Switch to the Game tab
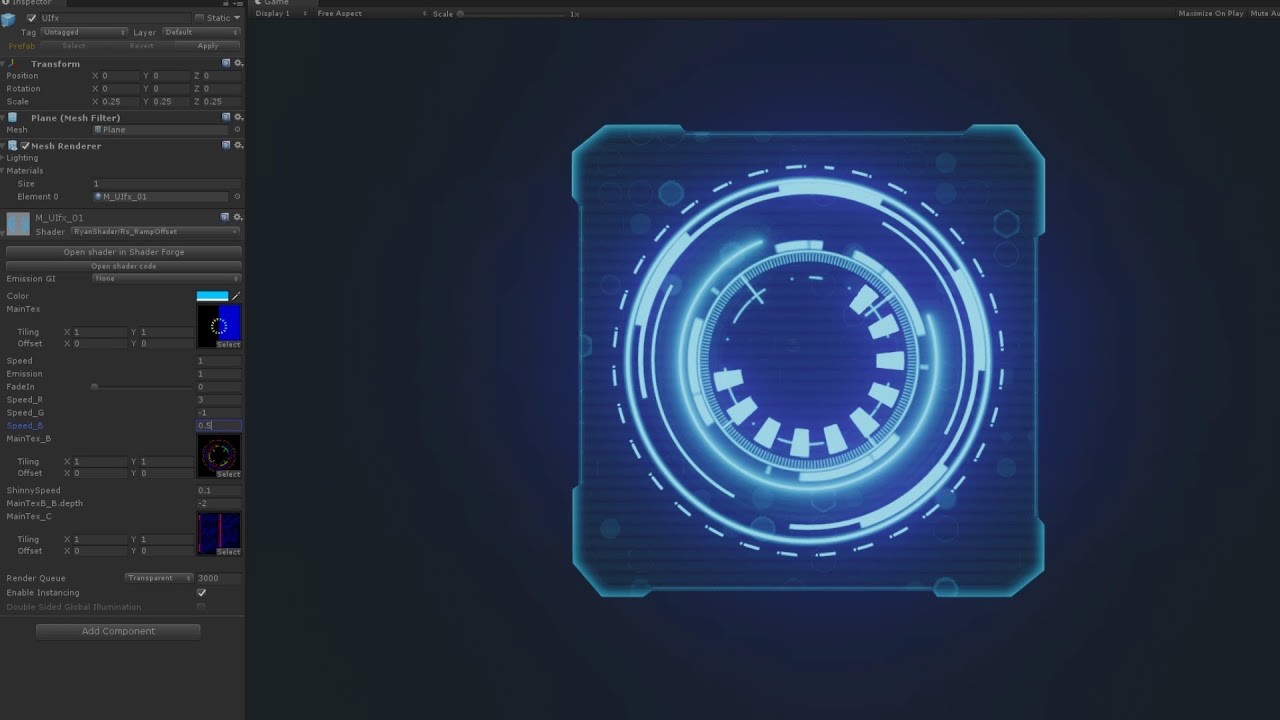Image resolution: width=1280 pixels, height=720 pixels. (x=270, y=2)
